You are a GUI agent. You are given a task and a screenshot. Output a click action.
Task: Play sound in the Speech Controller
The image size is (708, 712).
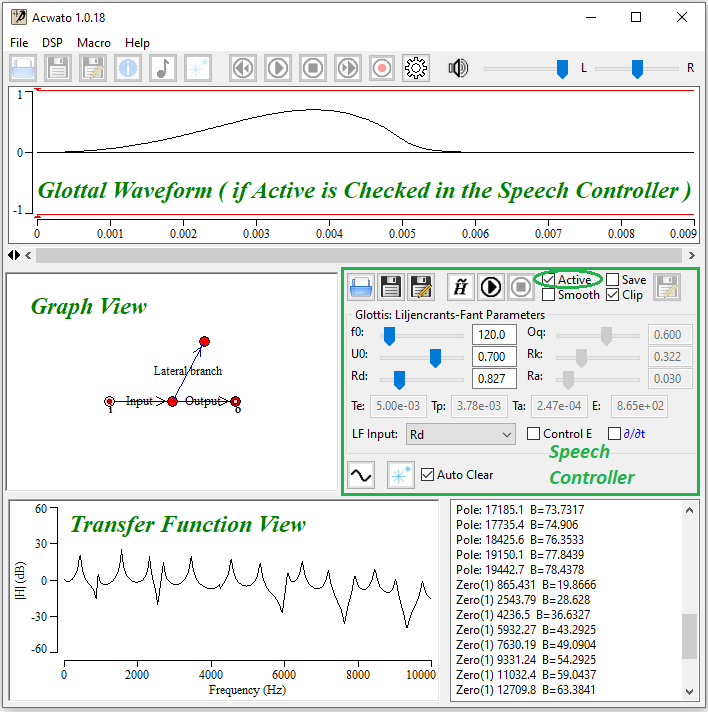[491, 287]
